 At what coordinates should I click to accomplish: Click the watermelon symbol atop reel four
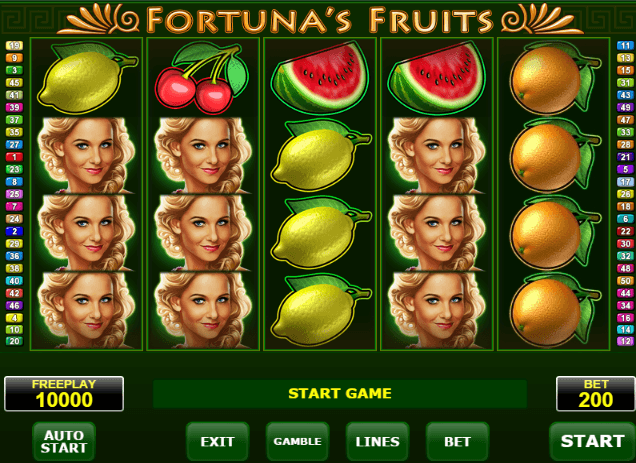point(436,78)
